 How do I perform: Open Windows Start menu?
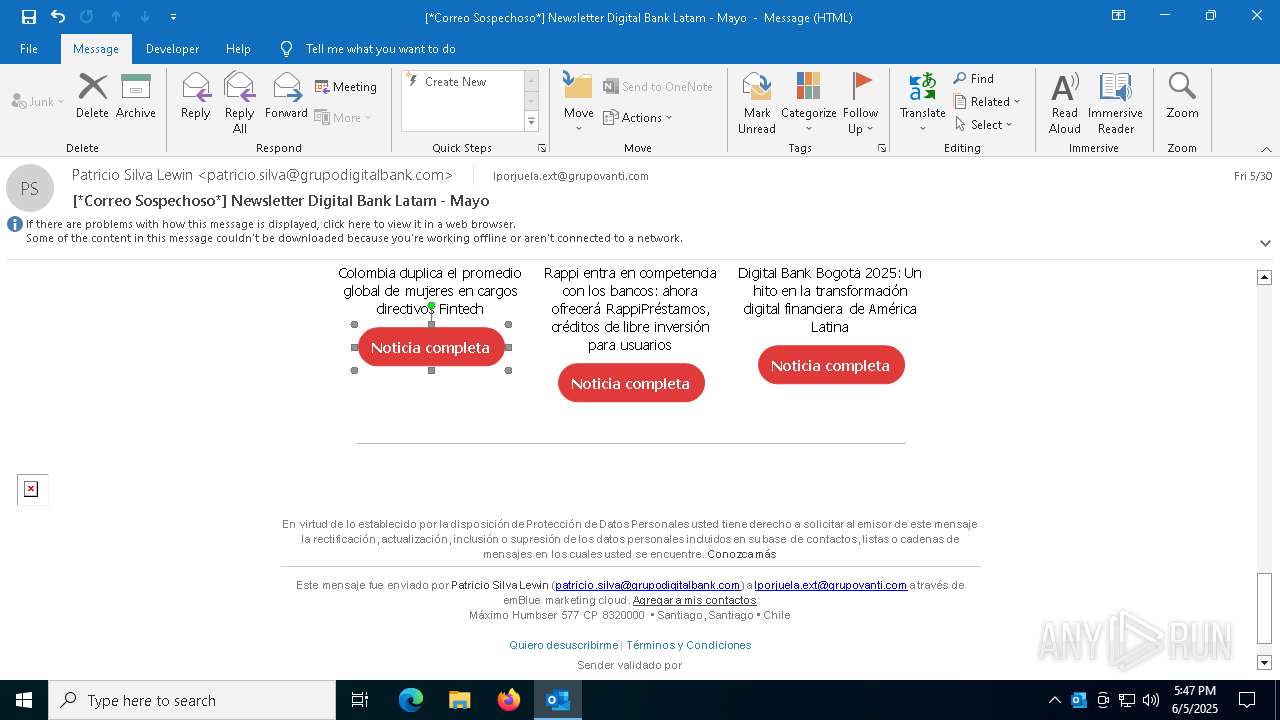point(24,700)
